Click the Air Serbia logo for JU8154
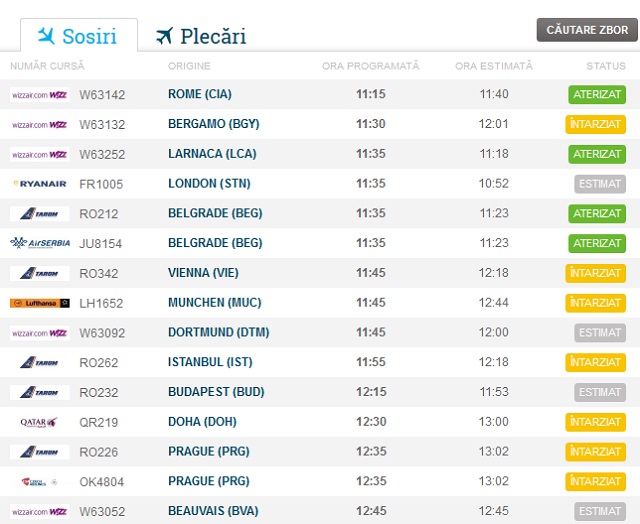This screenshot has width=640, height=524. point(39,243)
